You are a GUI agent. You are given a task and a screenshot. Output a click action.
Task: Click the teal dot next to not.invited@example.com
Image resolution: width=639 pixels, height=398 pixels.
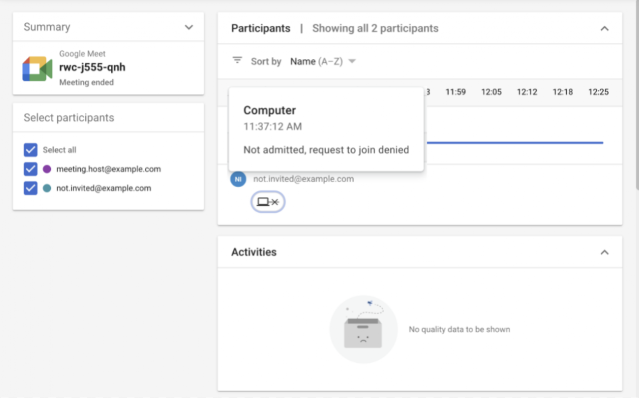[47, 188]
